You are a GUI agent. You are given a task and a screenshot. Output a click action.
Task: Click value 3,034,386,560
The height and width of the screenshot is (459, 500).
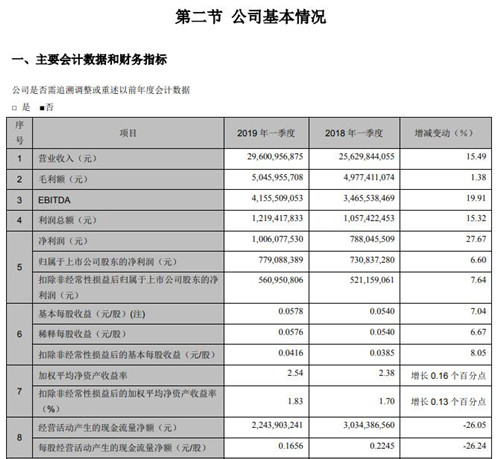[369, 425]
